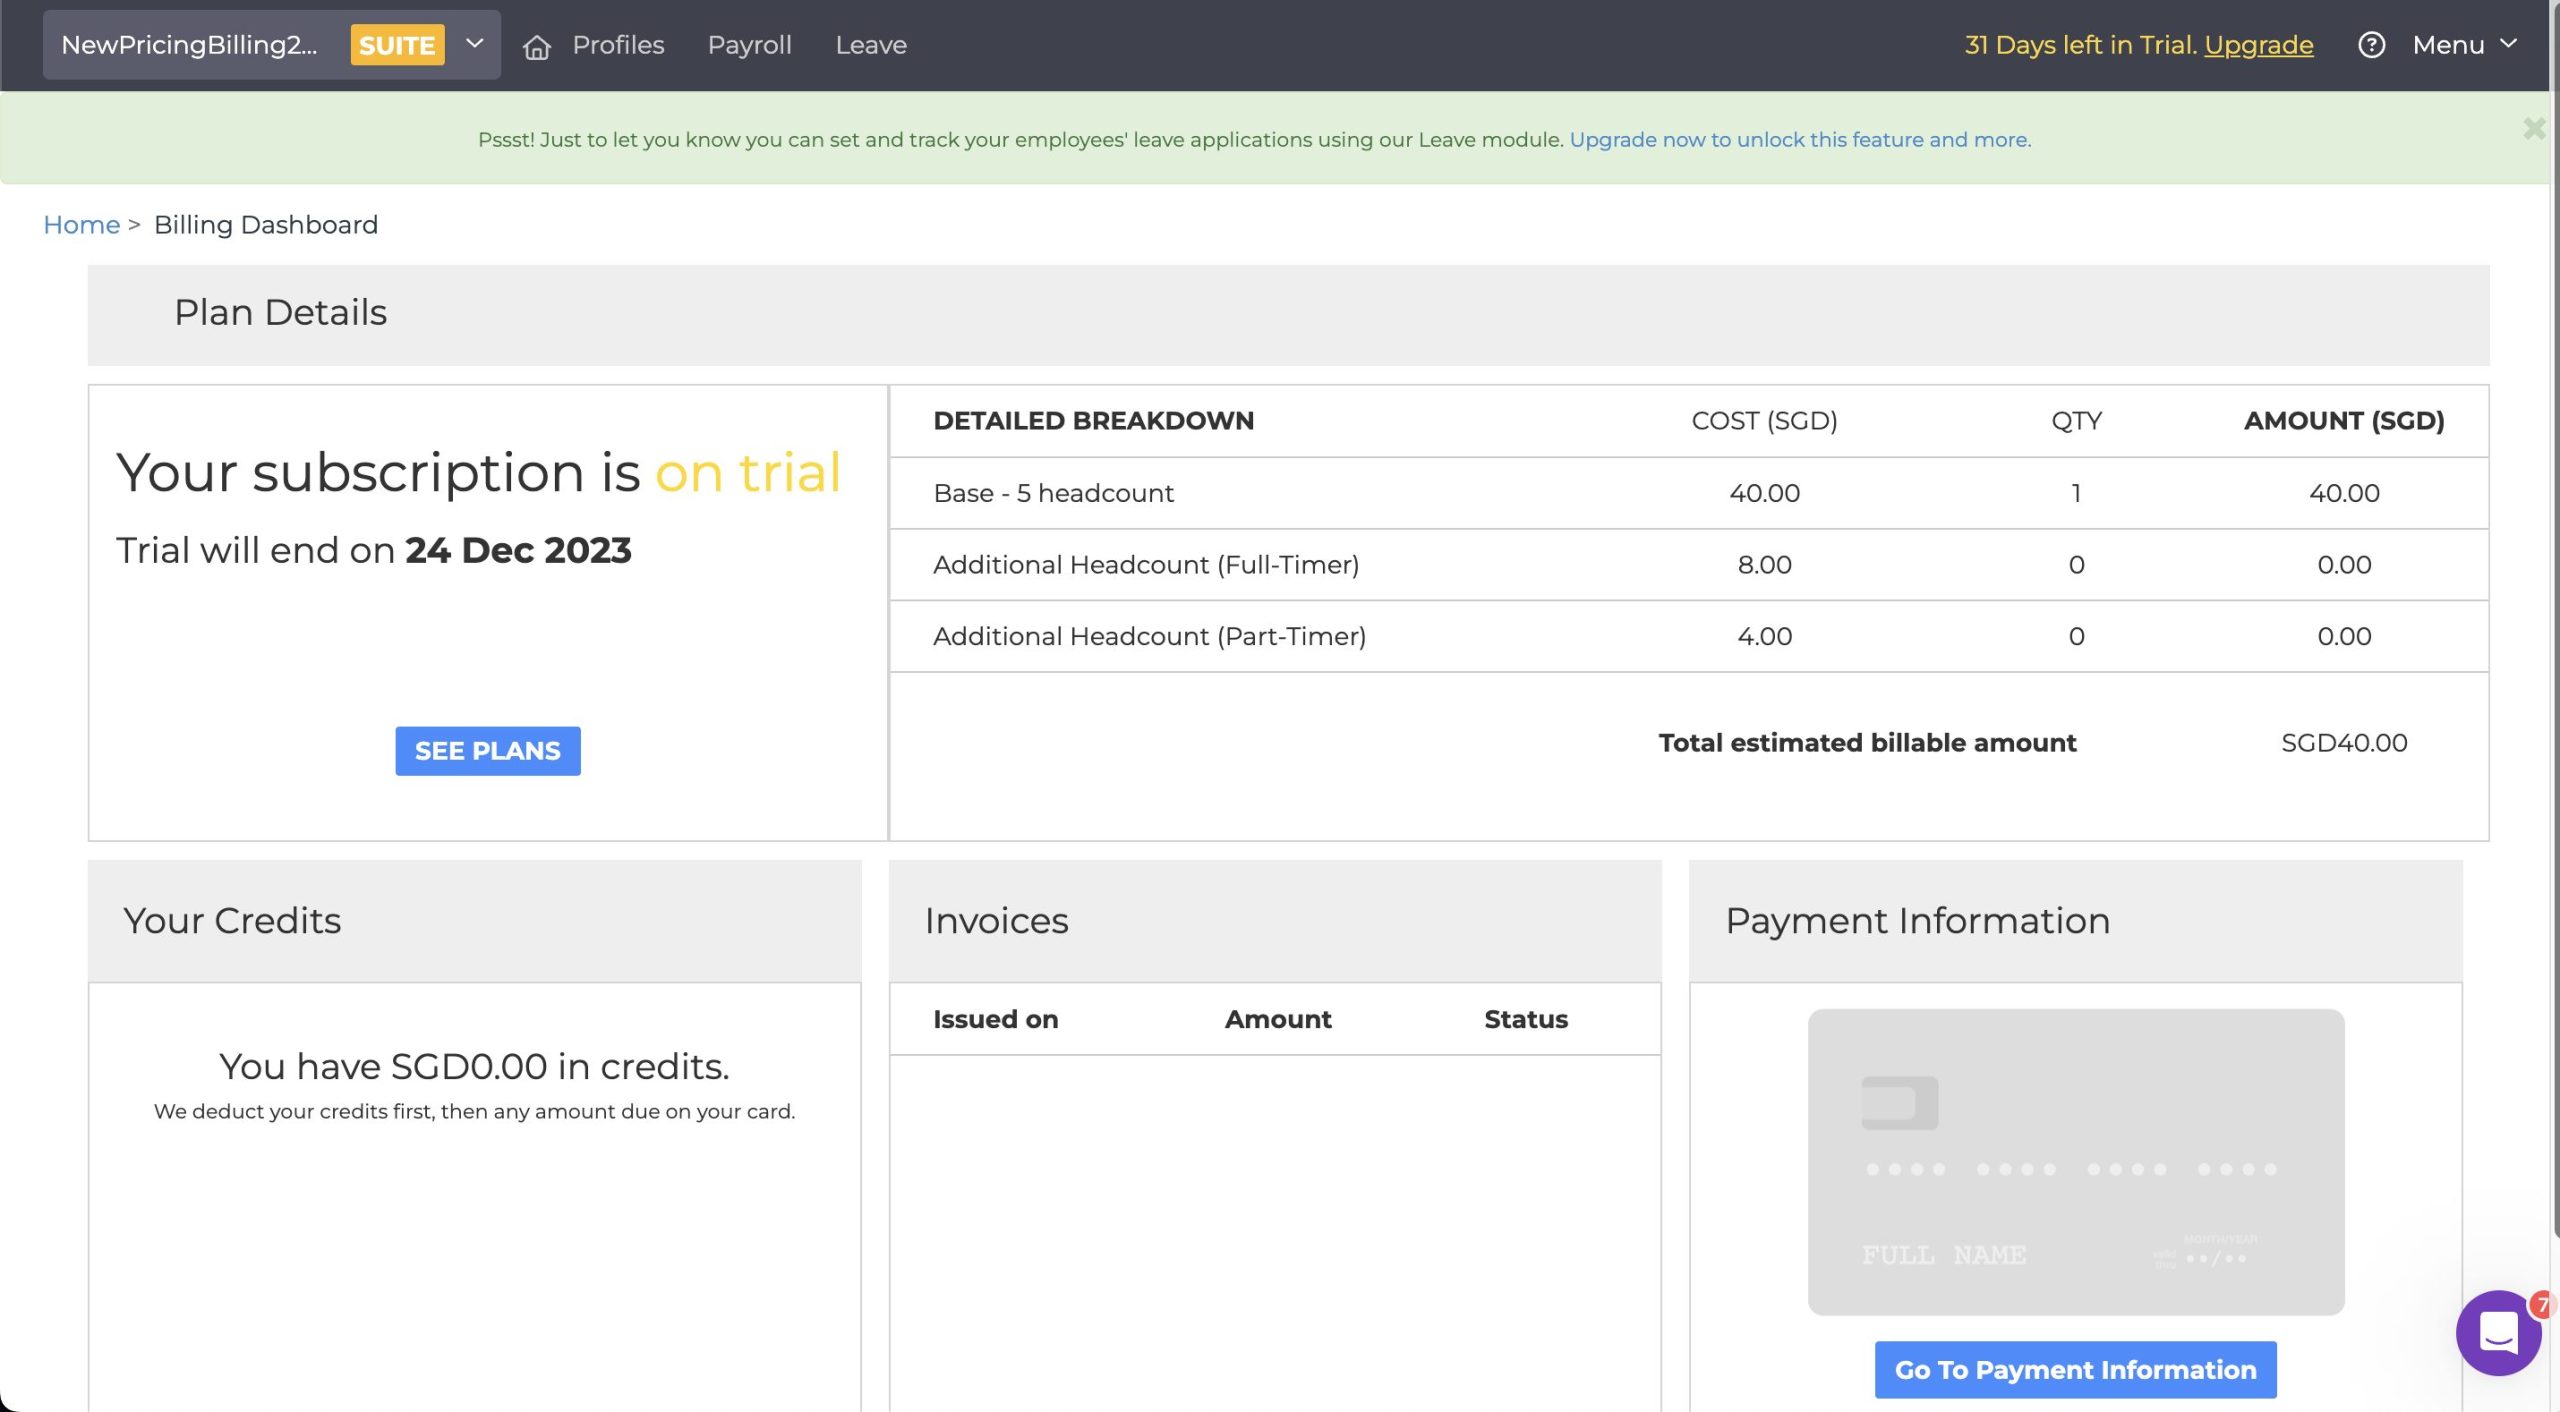Click the yellow SUITE plan badge
2560x1412 pixels.
[396, 44]
